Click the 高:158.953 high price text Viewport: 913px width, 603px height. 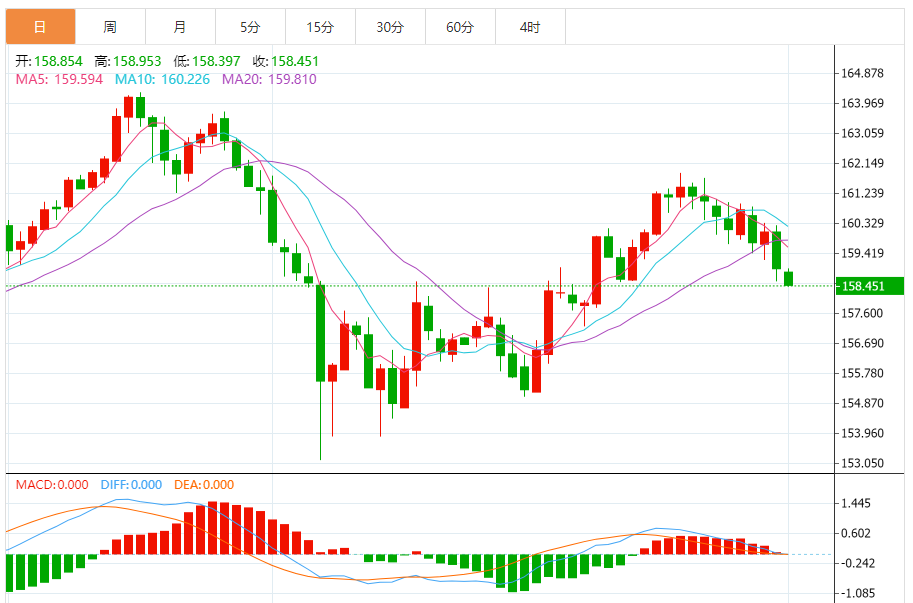pos(128,61)
